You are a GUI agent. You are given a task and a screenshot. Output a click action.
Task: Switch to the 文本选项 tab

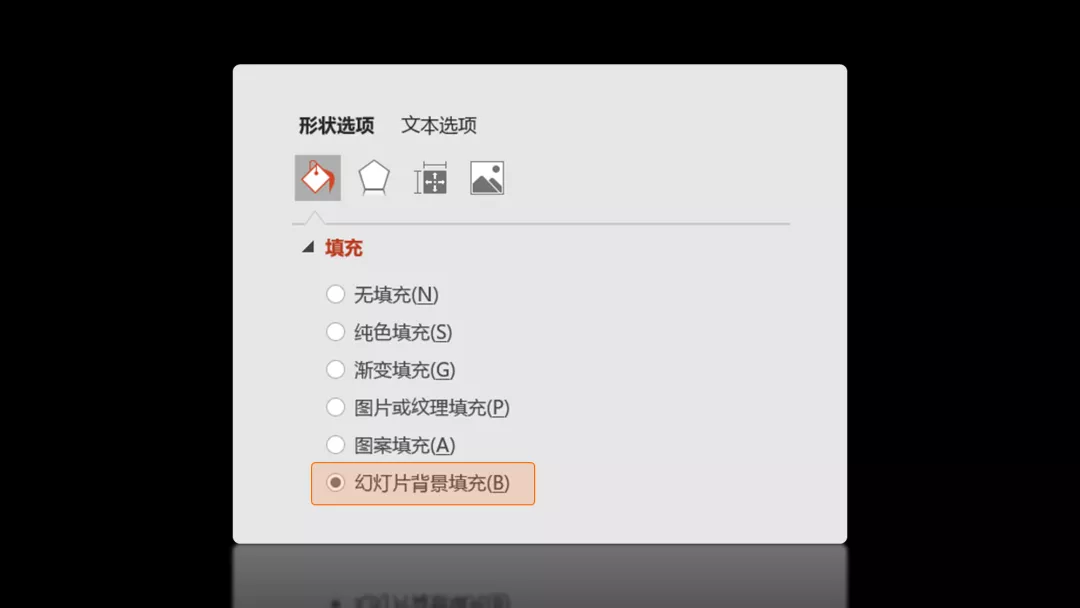[439, 125]
